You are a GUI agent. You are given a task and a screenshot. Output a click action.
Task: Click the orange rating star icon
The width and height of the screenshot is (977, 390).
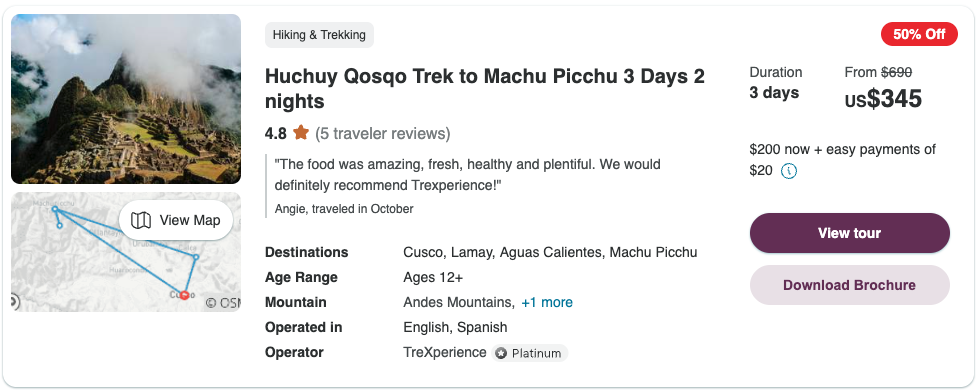point(301,133)
